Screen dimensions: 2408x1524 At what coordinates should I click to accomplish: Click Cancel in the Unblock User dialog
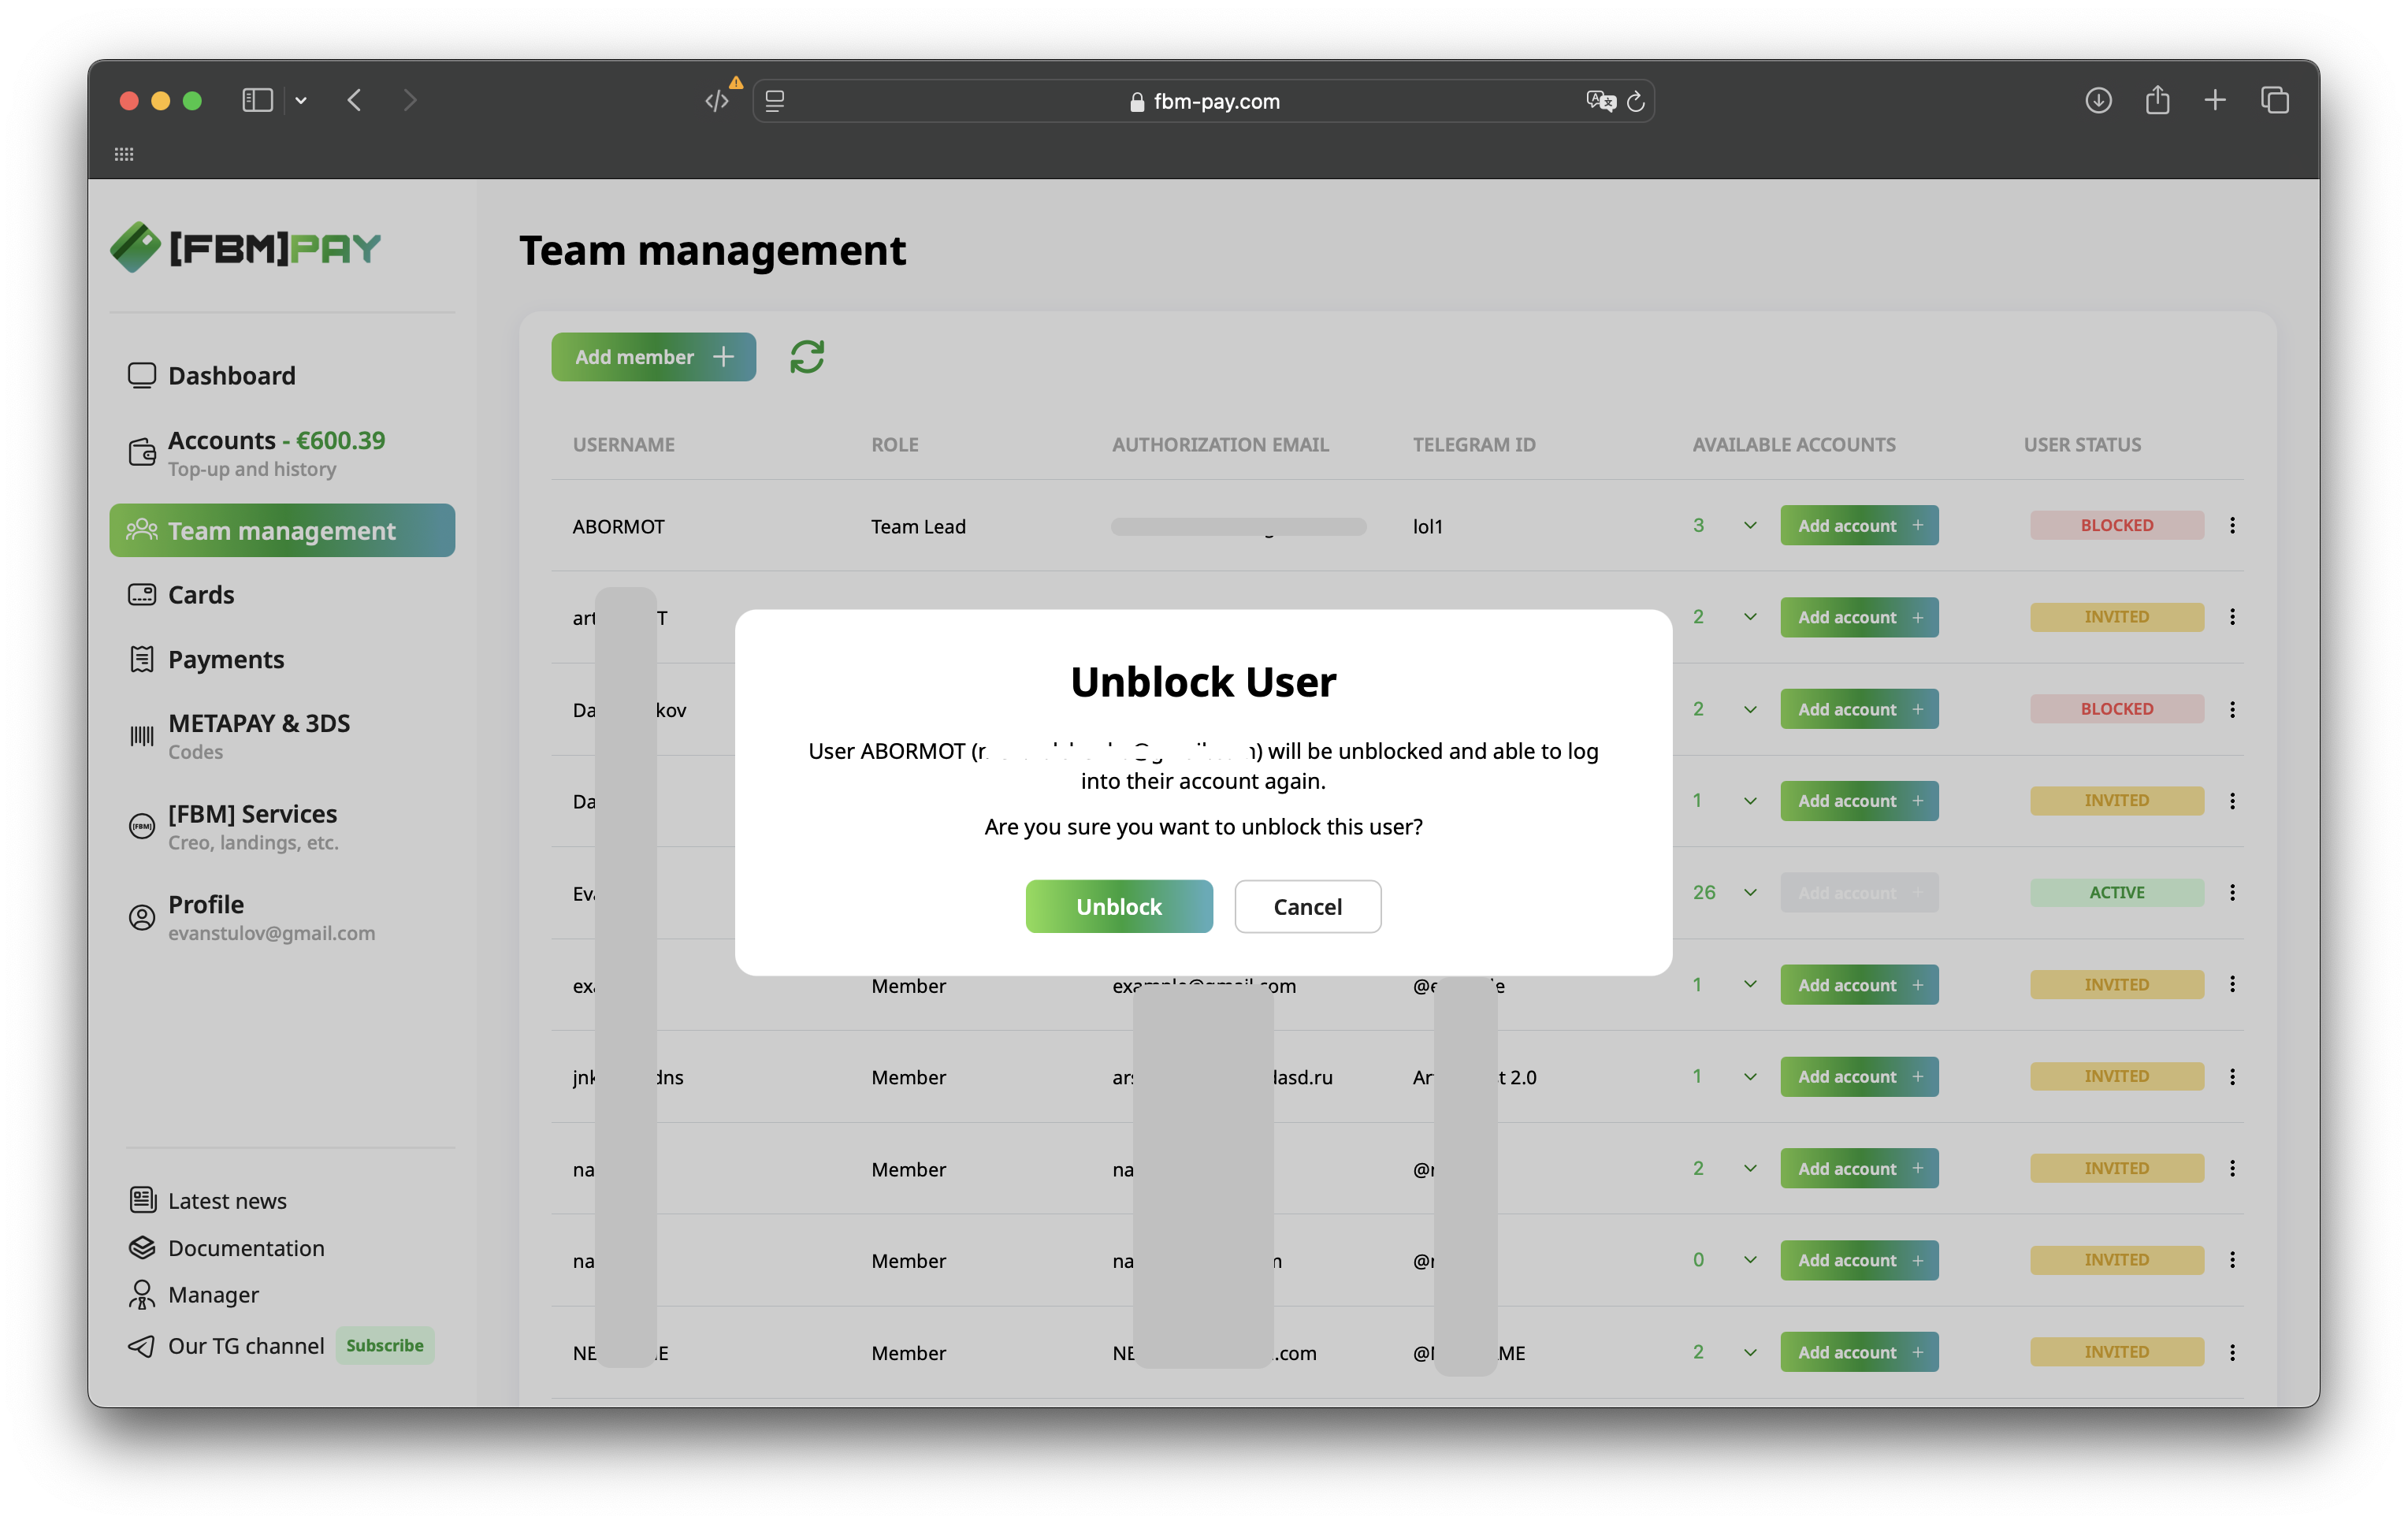tap(1307, 907)
